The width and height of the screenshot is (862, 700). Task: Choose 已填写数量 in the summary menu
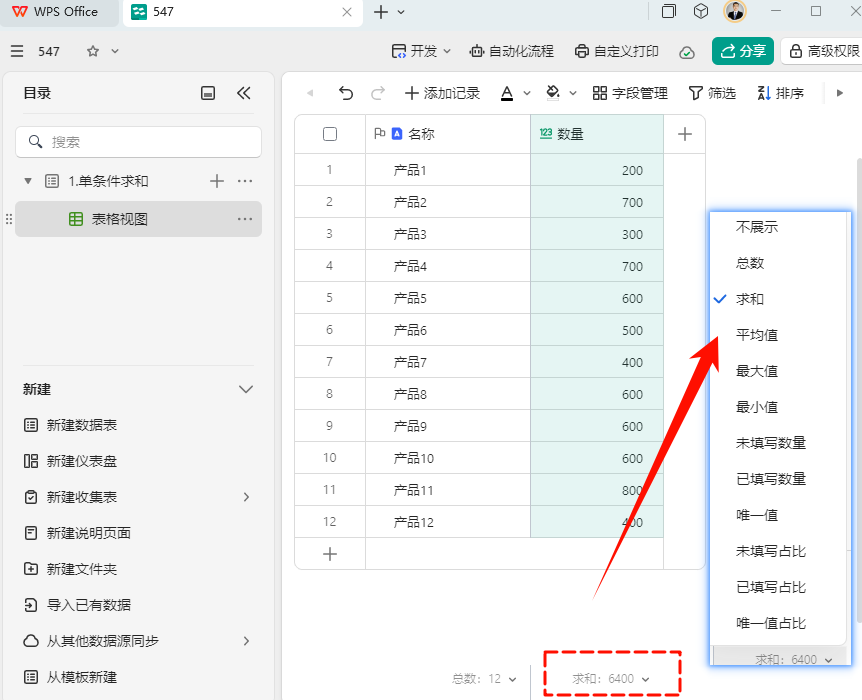(x=771, y=479)
